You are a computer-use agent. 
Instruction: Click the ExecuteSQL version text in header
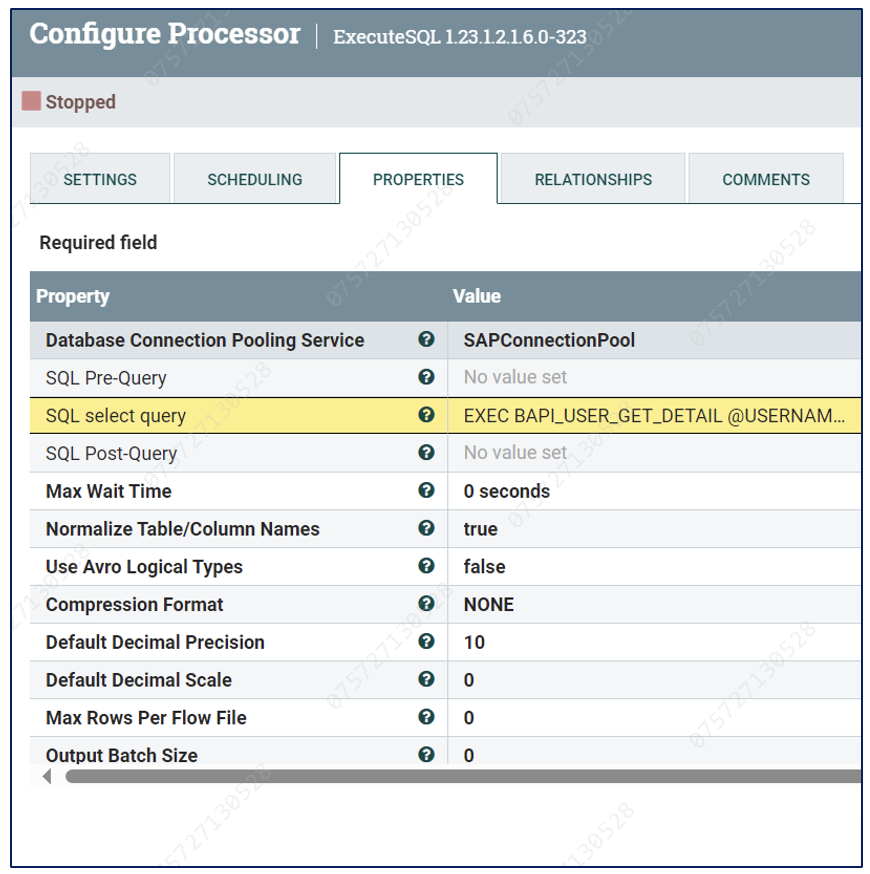pos(459,37)
